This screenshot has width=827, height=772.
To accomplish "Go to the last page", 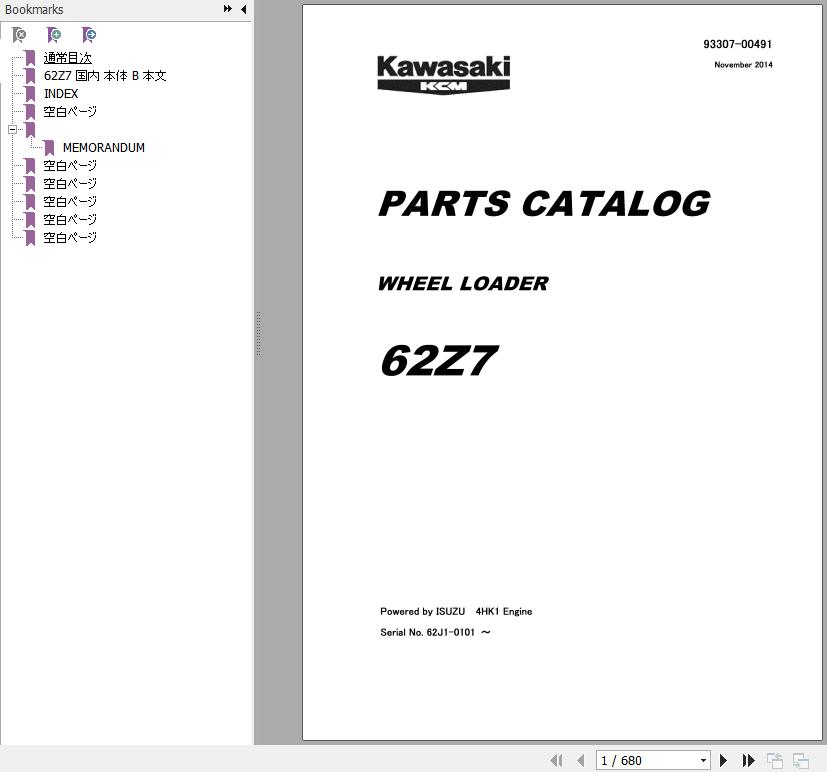I will click(x=748, y=760).
